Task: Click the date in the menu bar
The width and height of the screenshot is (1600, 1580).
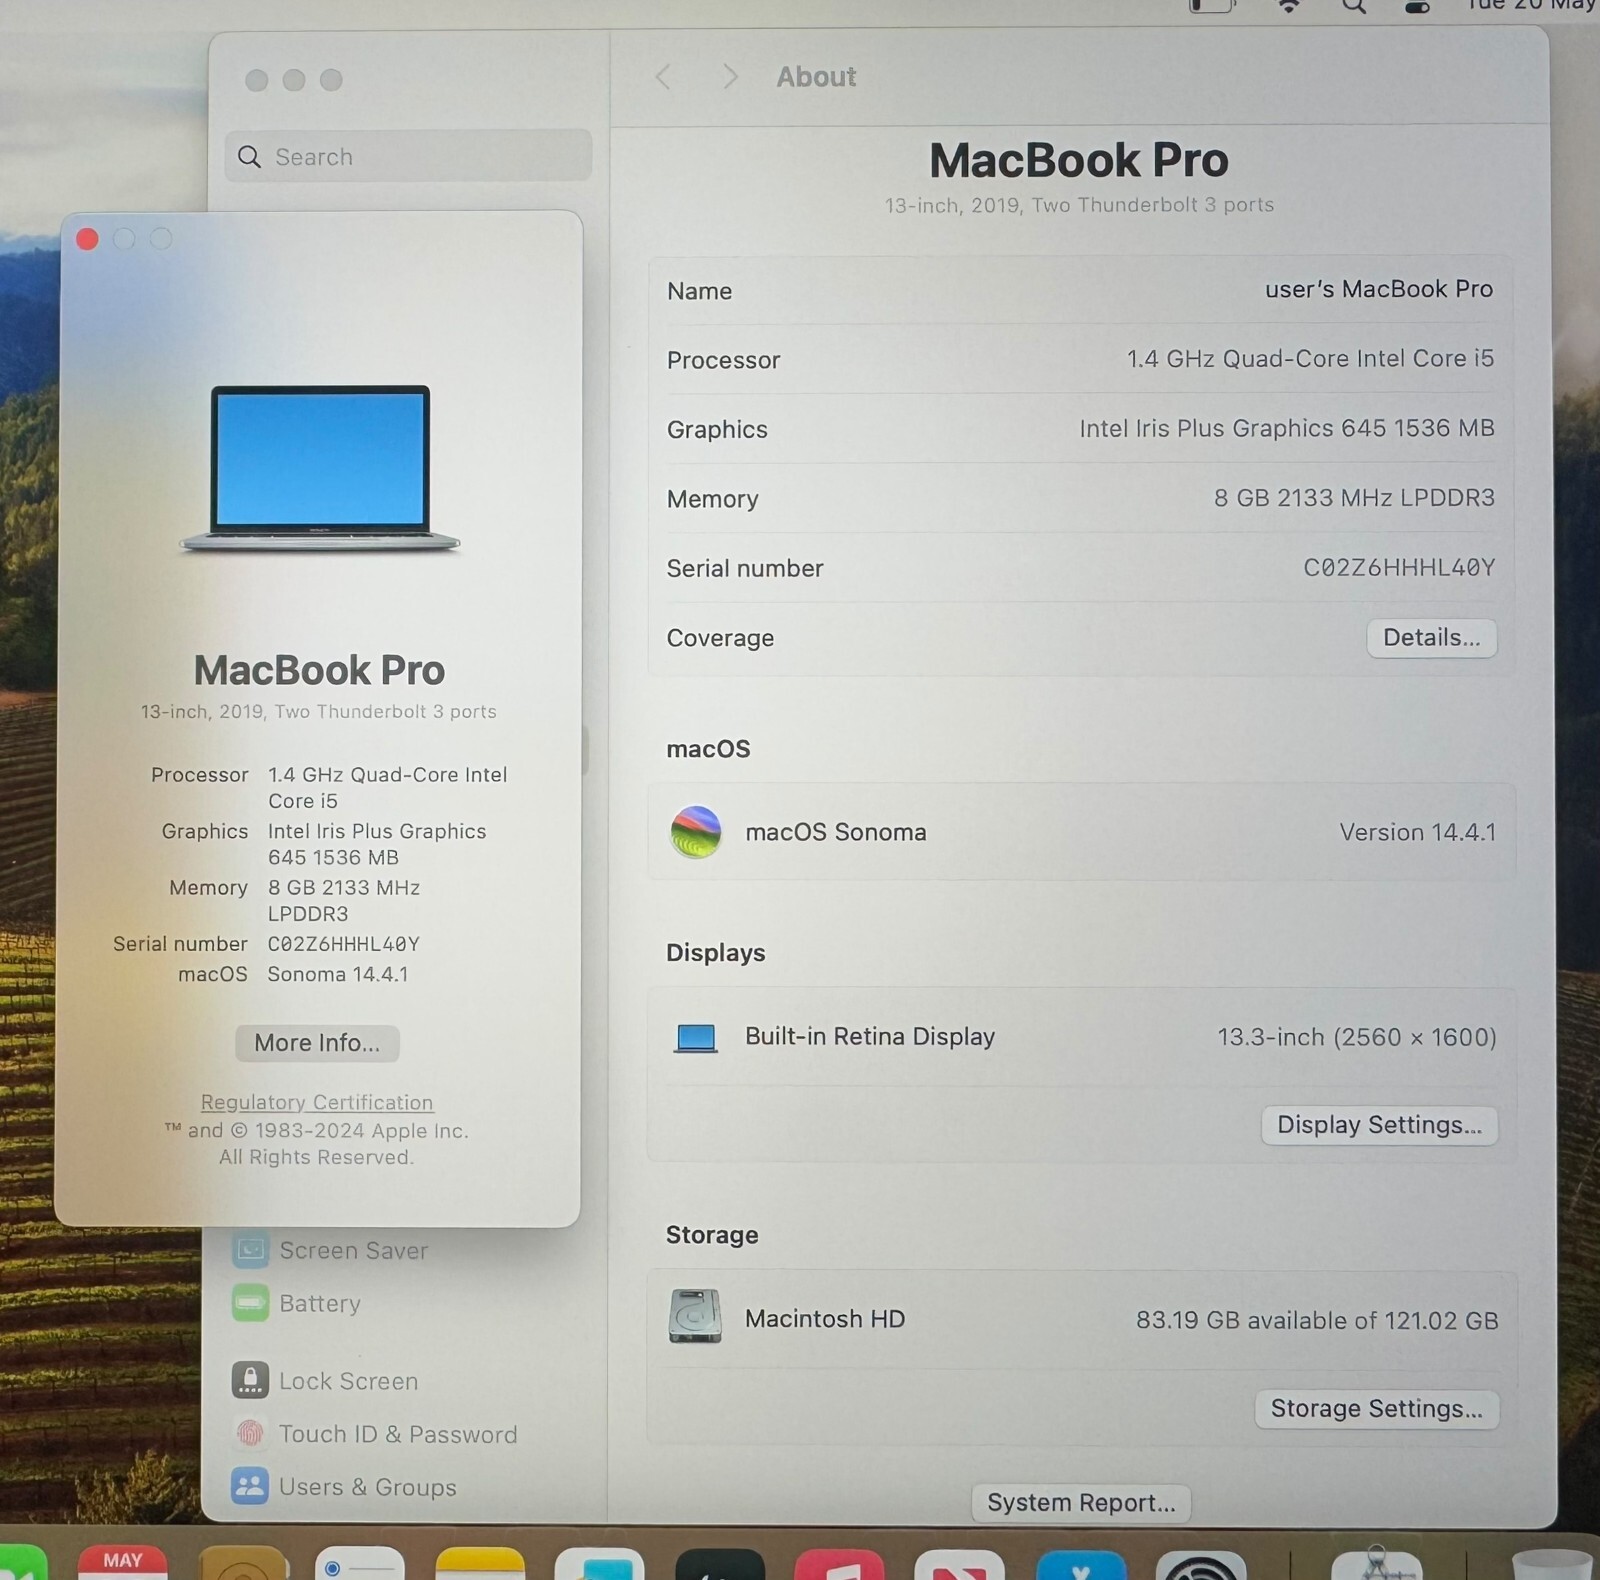Action: (1531, 6)
